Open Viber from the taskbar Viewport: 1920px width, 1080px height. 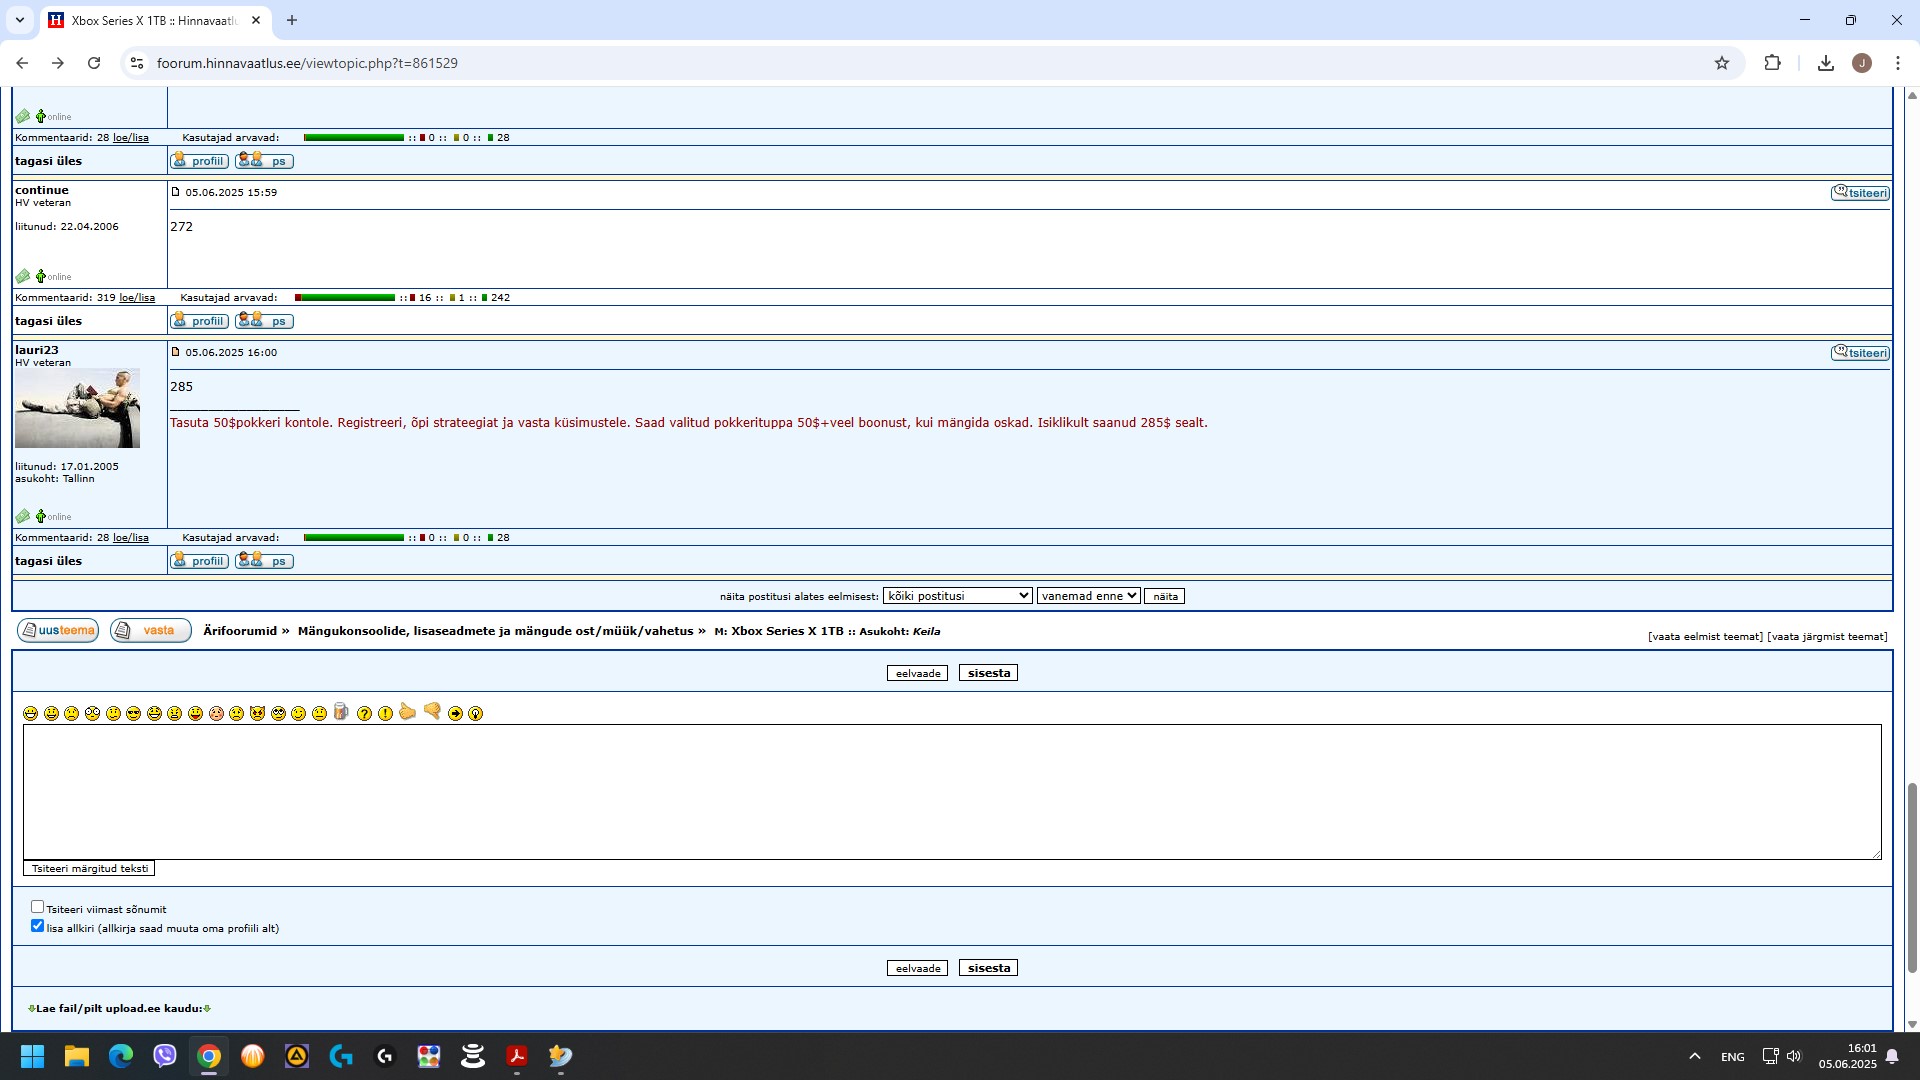165,1056
